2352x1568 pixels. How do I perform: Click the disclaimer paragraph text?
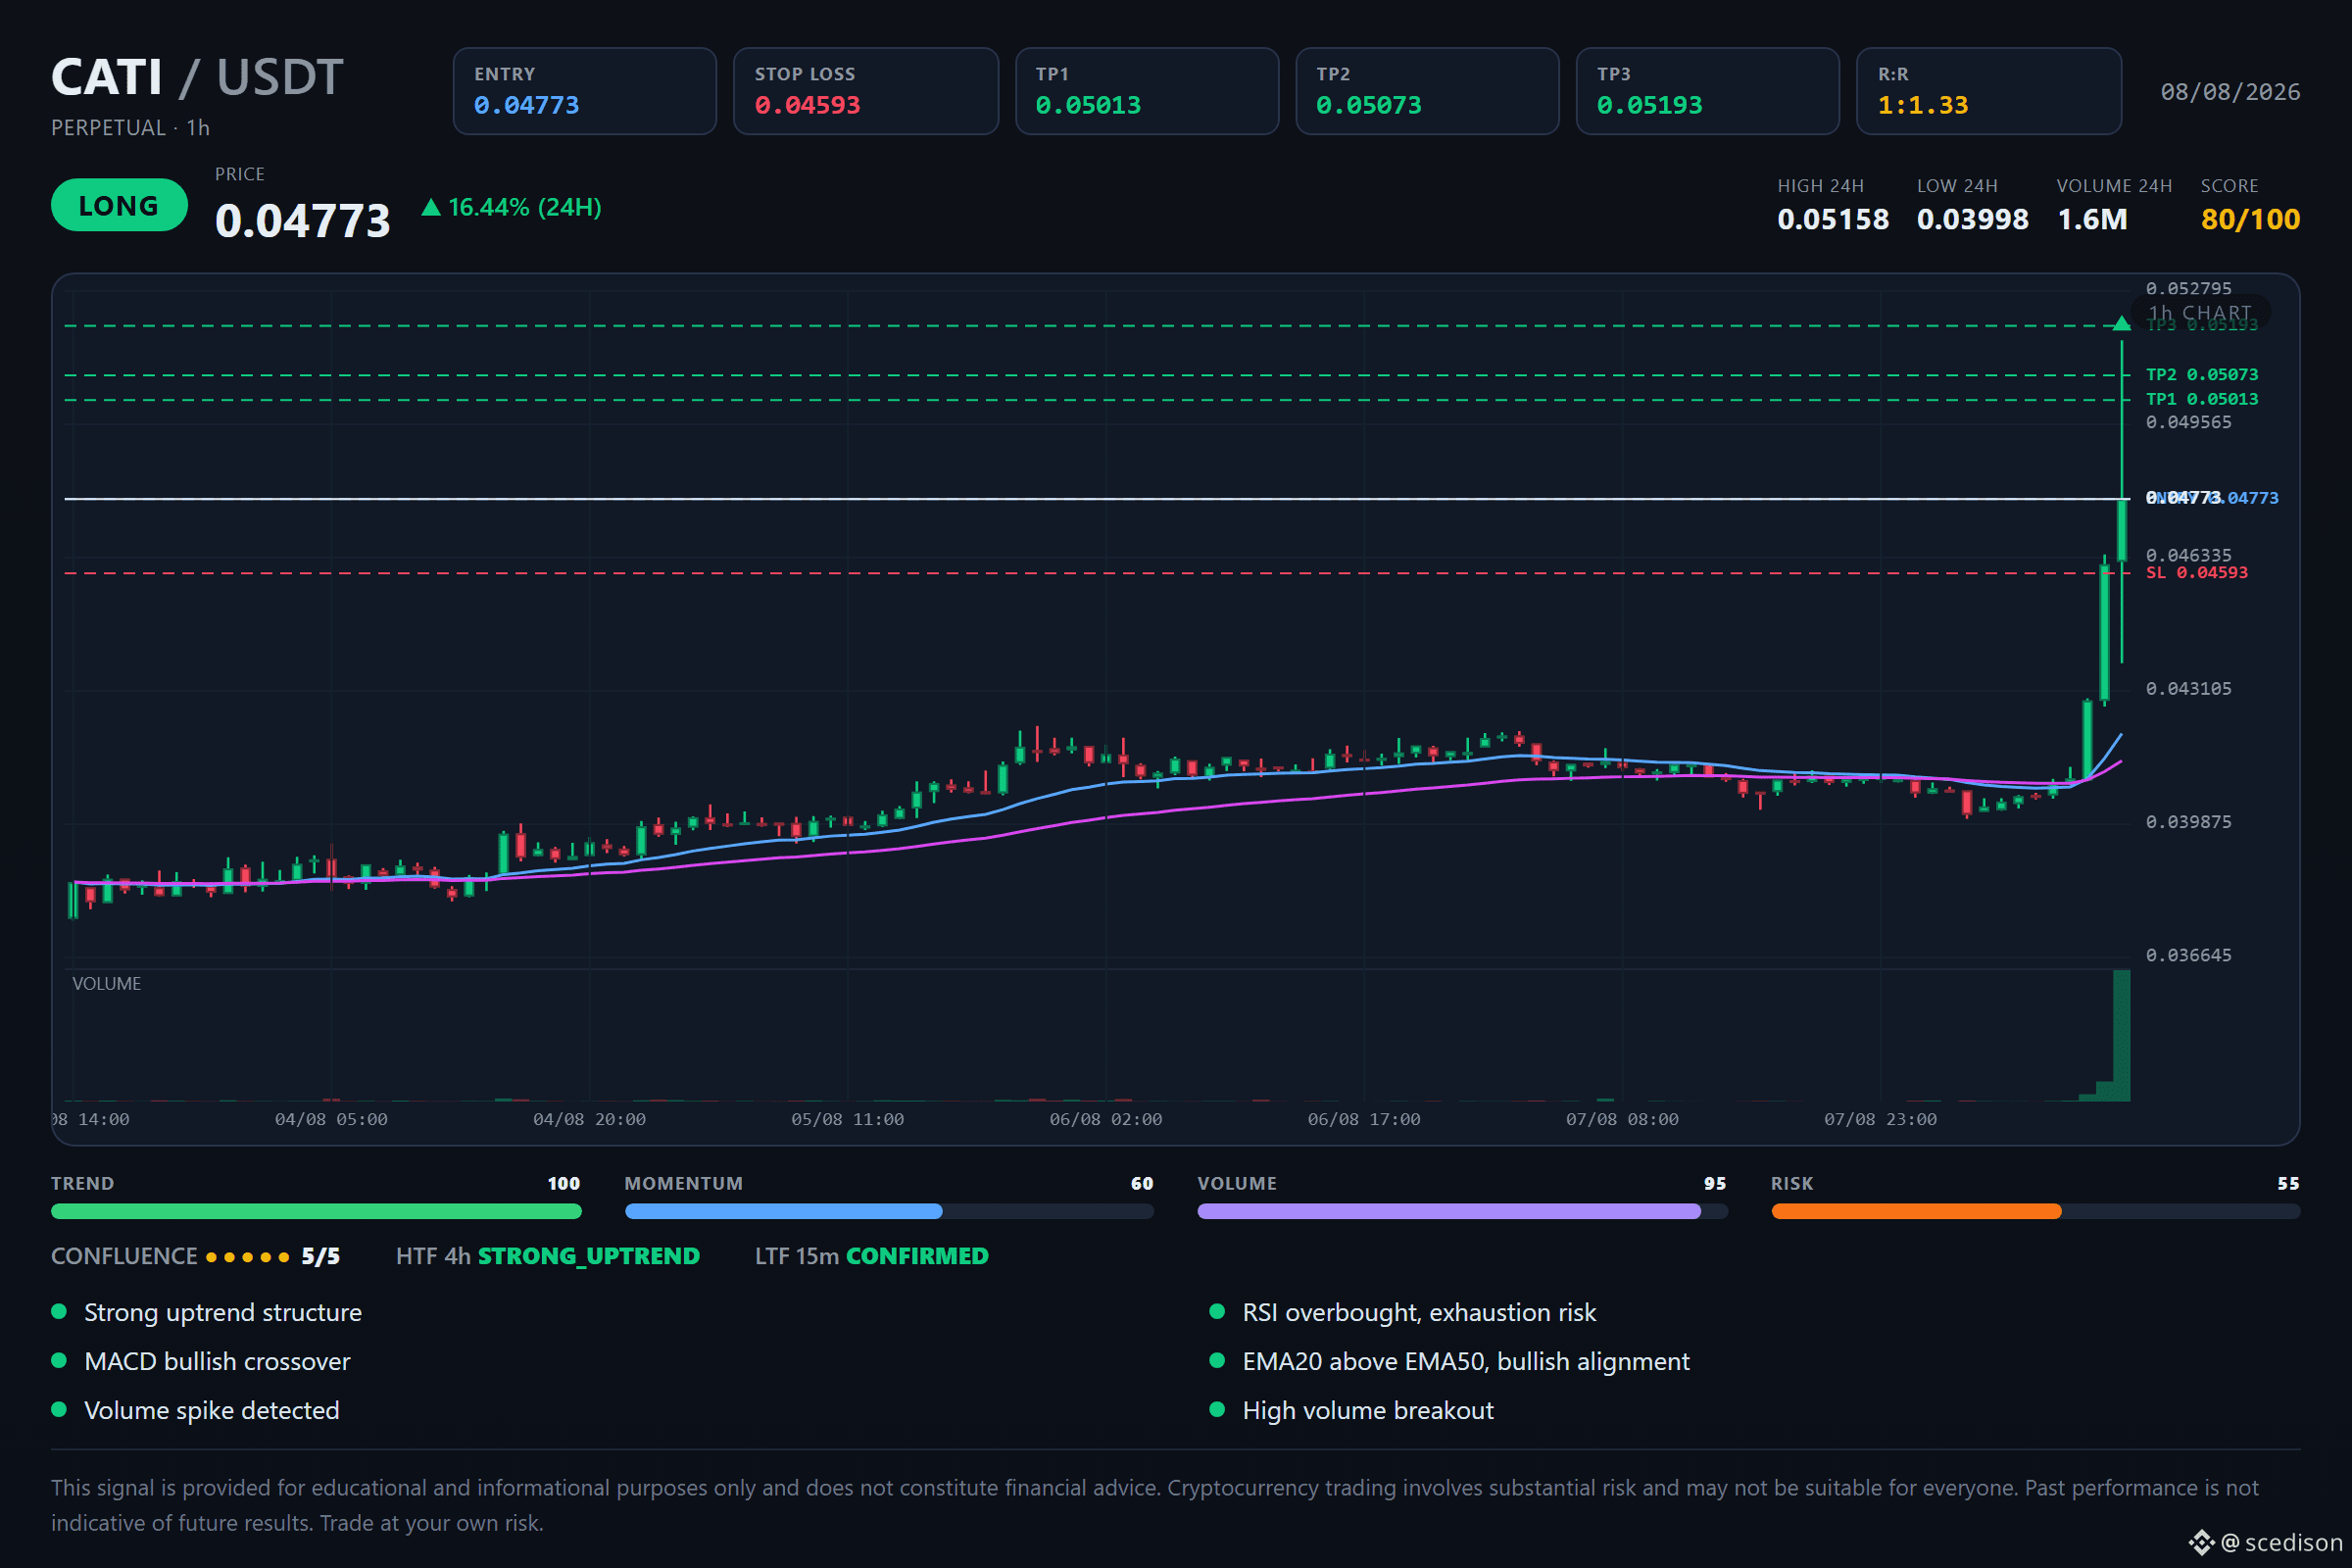(x=1155, y=1505)
